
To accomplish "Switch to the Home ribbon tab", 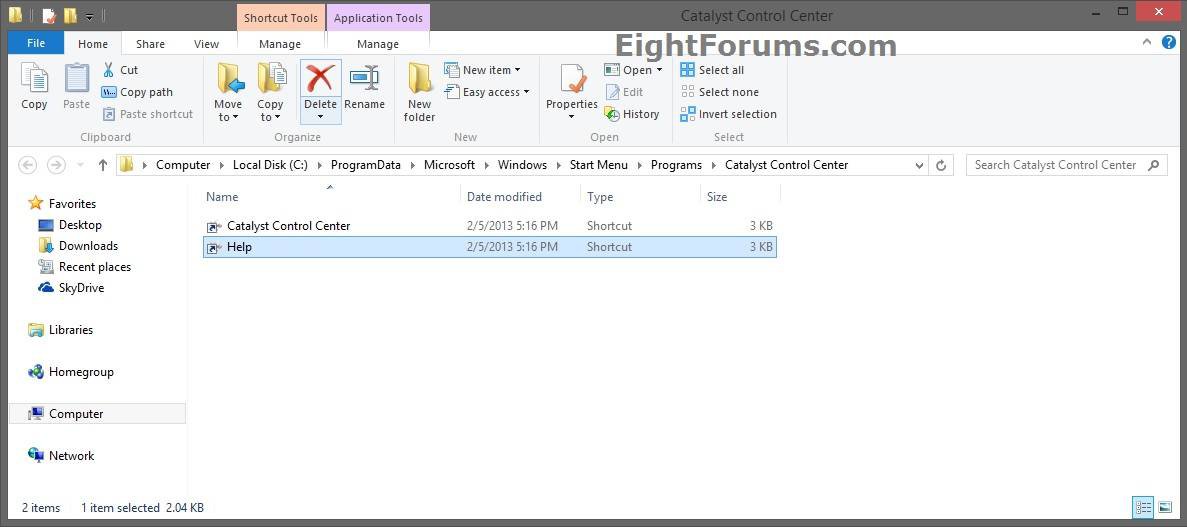I will pos(92,44).
